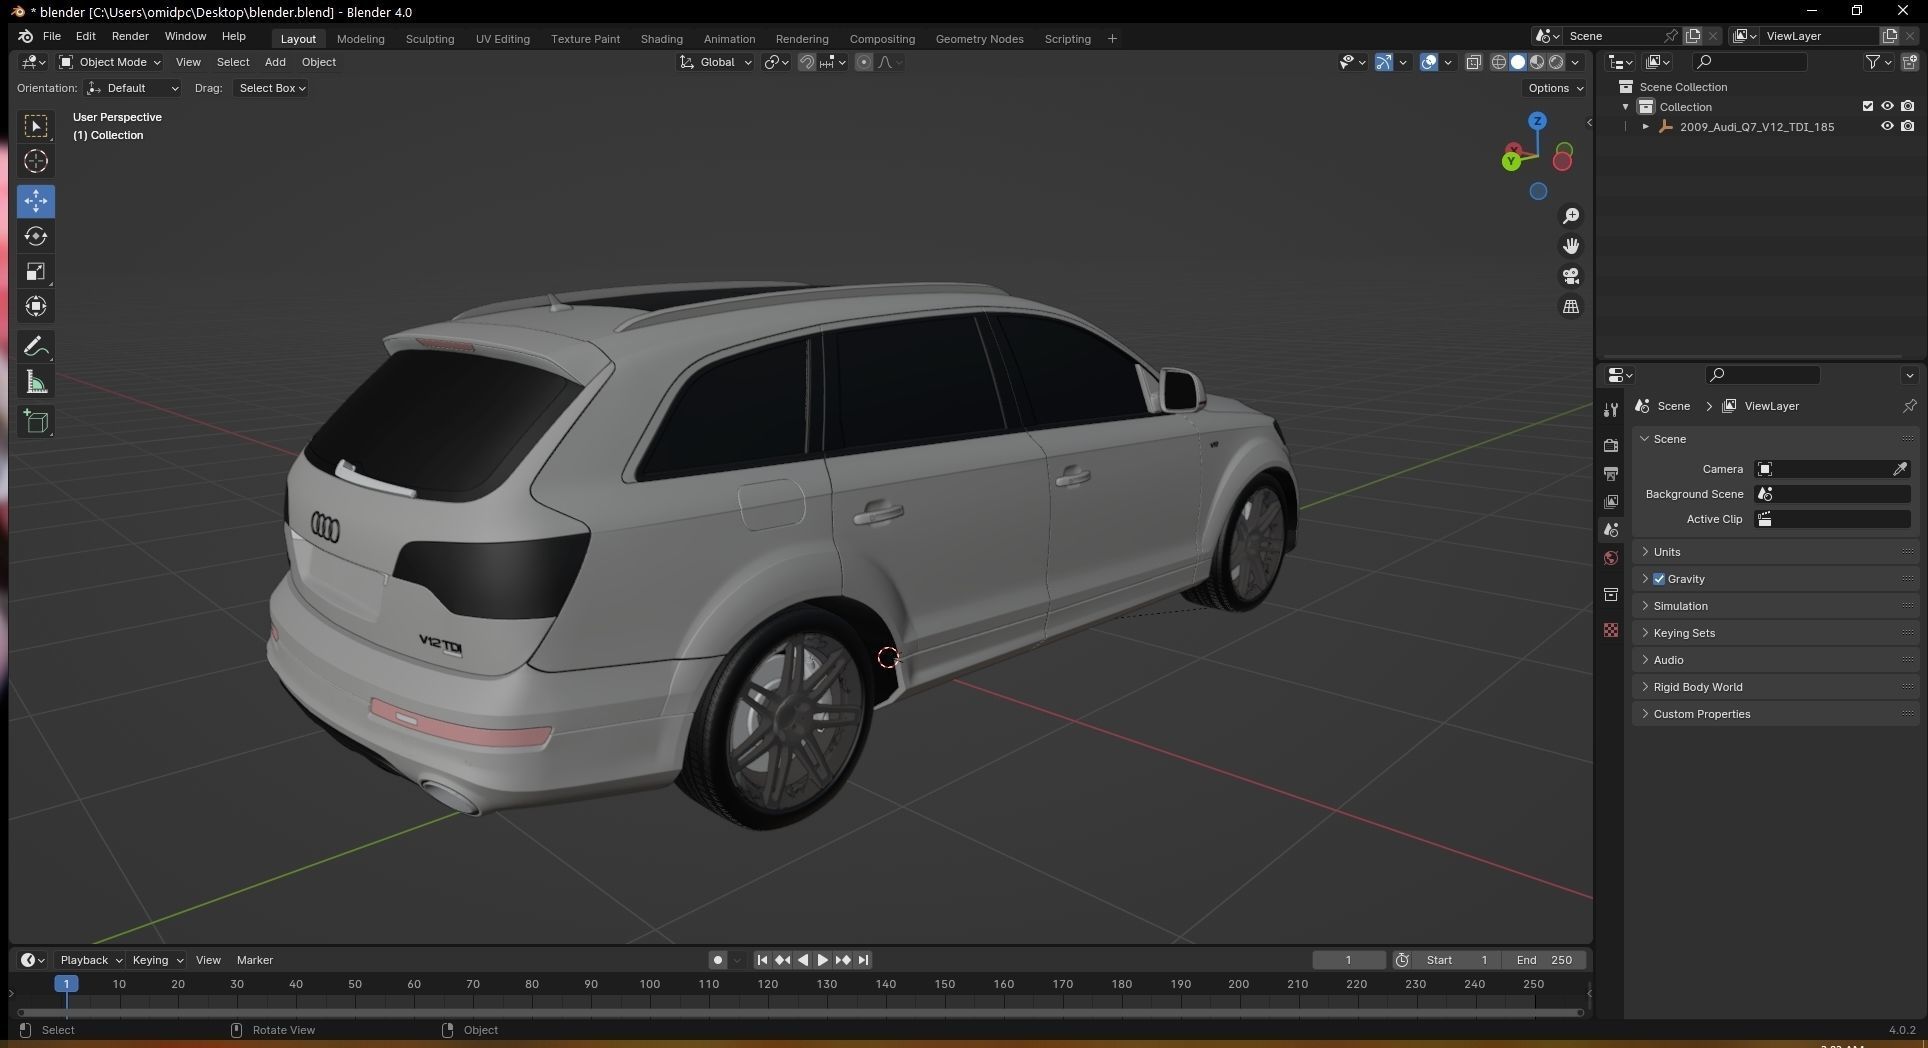Image resolution: width=1928 pixels, height=1048 pixels.
Task: Select the Annotate tool
Action: click(36, 347)
